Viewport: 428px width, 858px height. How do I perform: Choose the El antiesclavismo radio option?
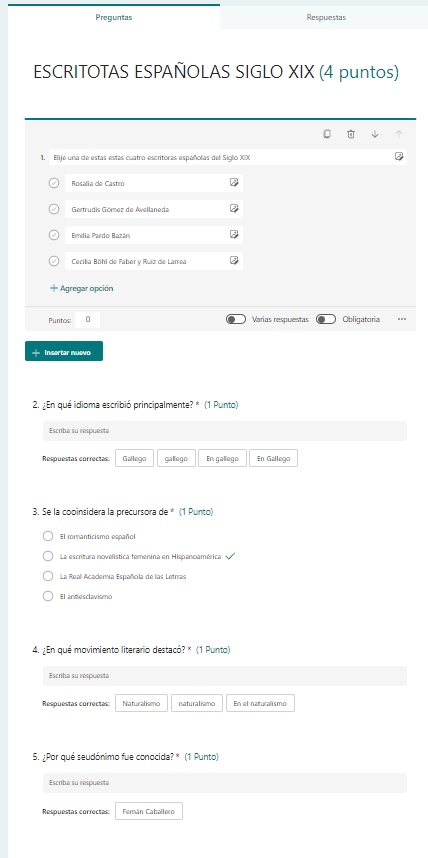pos(48,596)
